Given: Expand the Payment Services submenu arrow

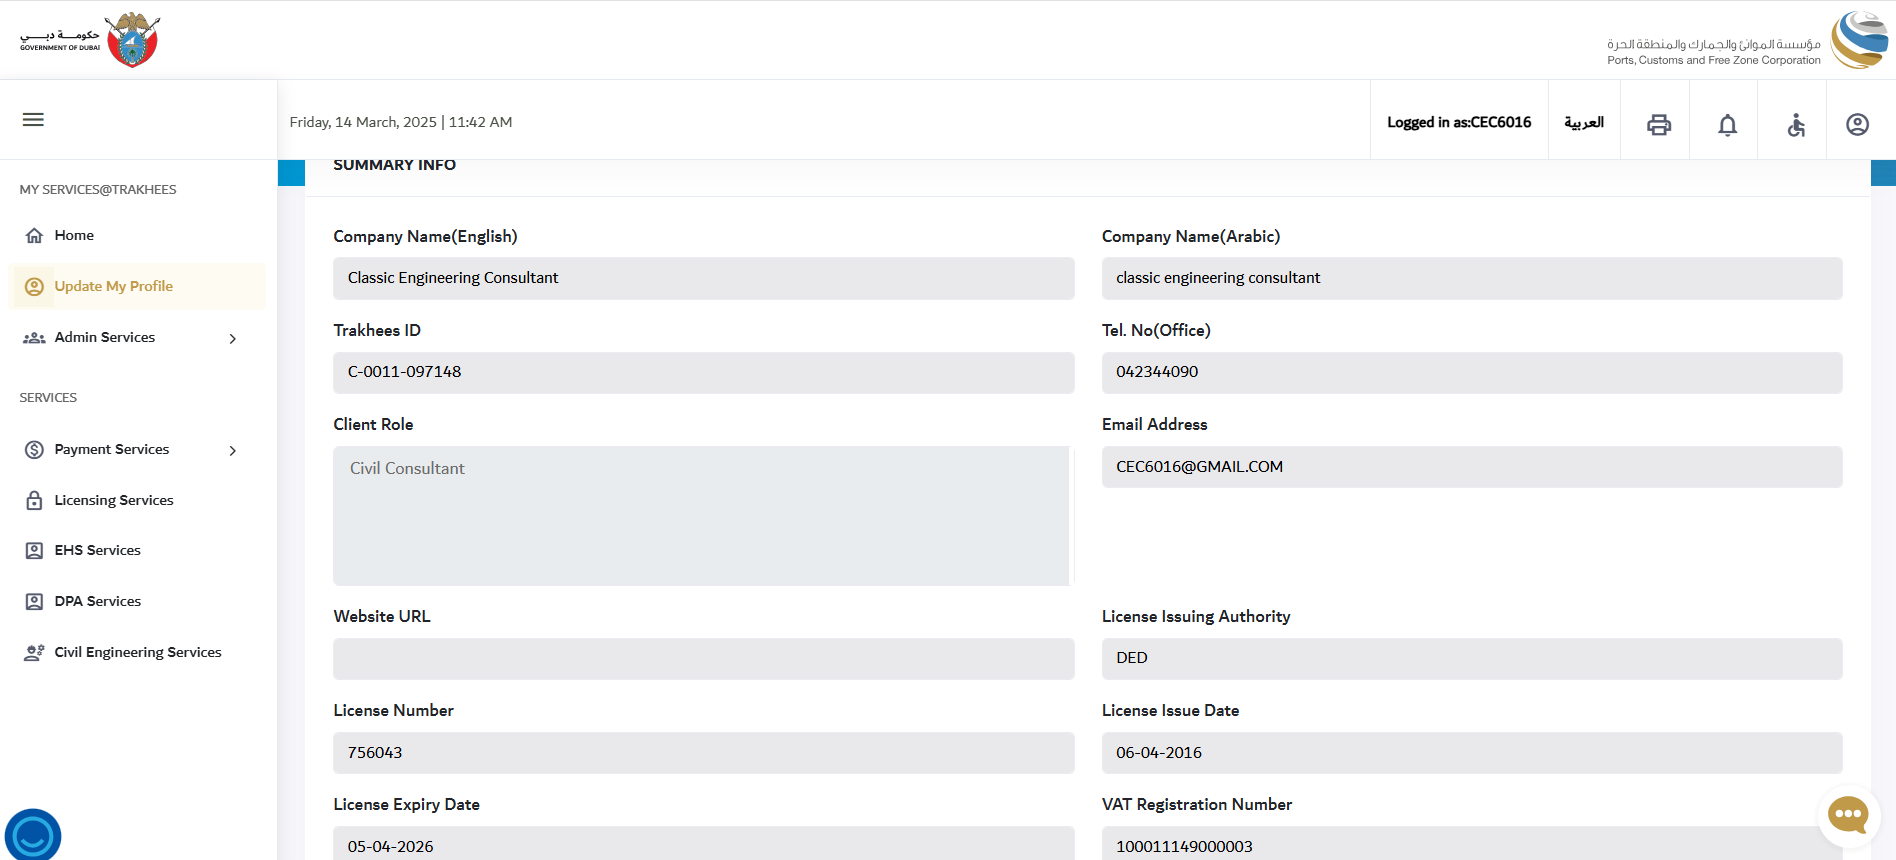Looking at the screenshot, I should [232, 451].
